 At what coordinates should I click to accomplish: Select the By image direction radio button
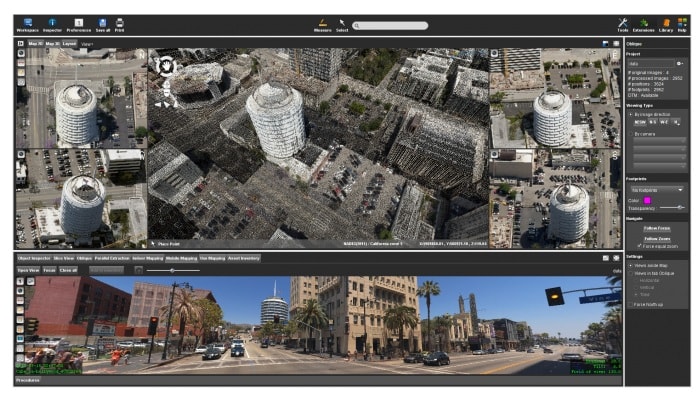point(631,115)
